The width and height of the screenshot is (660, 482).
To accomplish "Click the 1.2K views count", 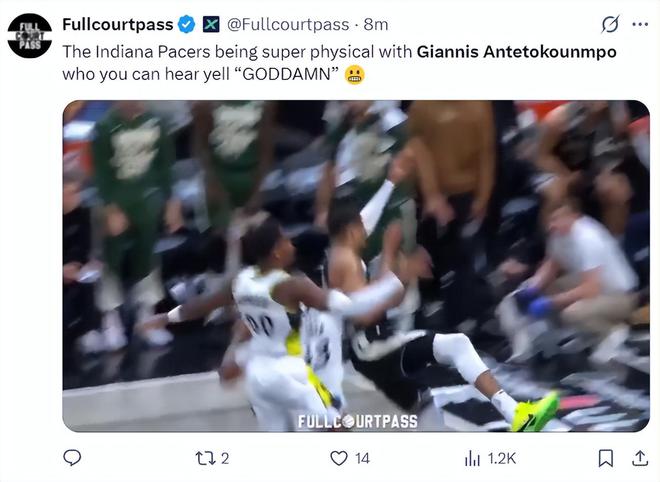I will [x=502, y=458].
